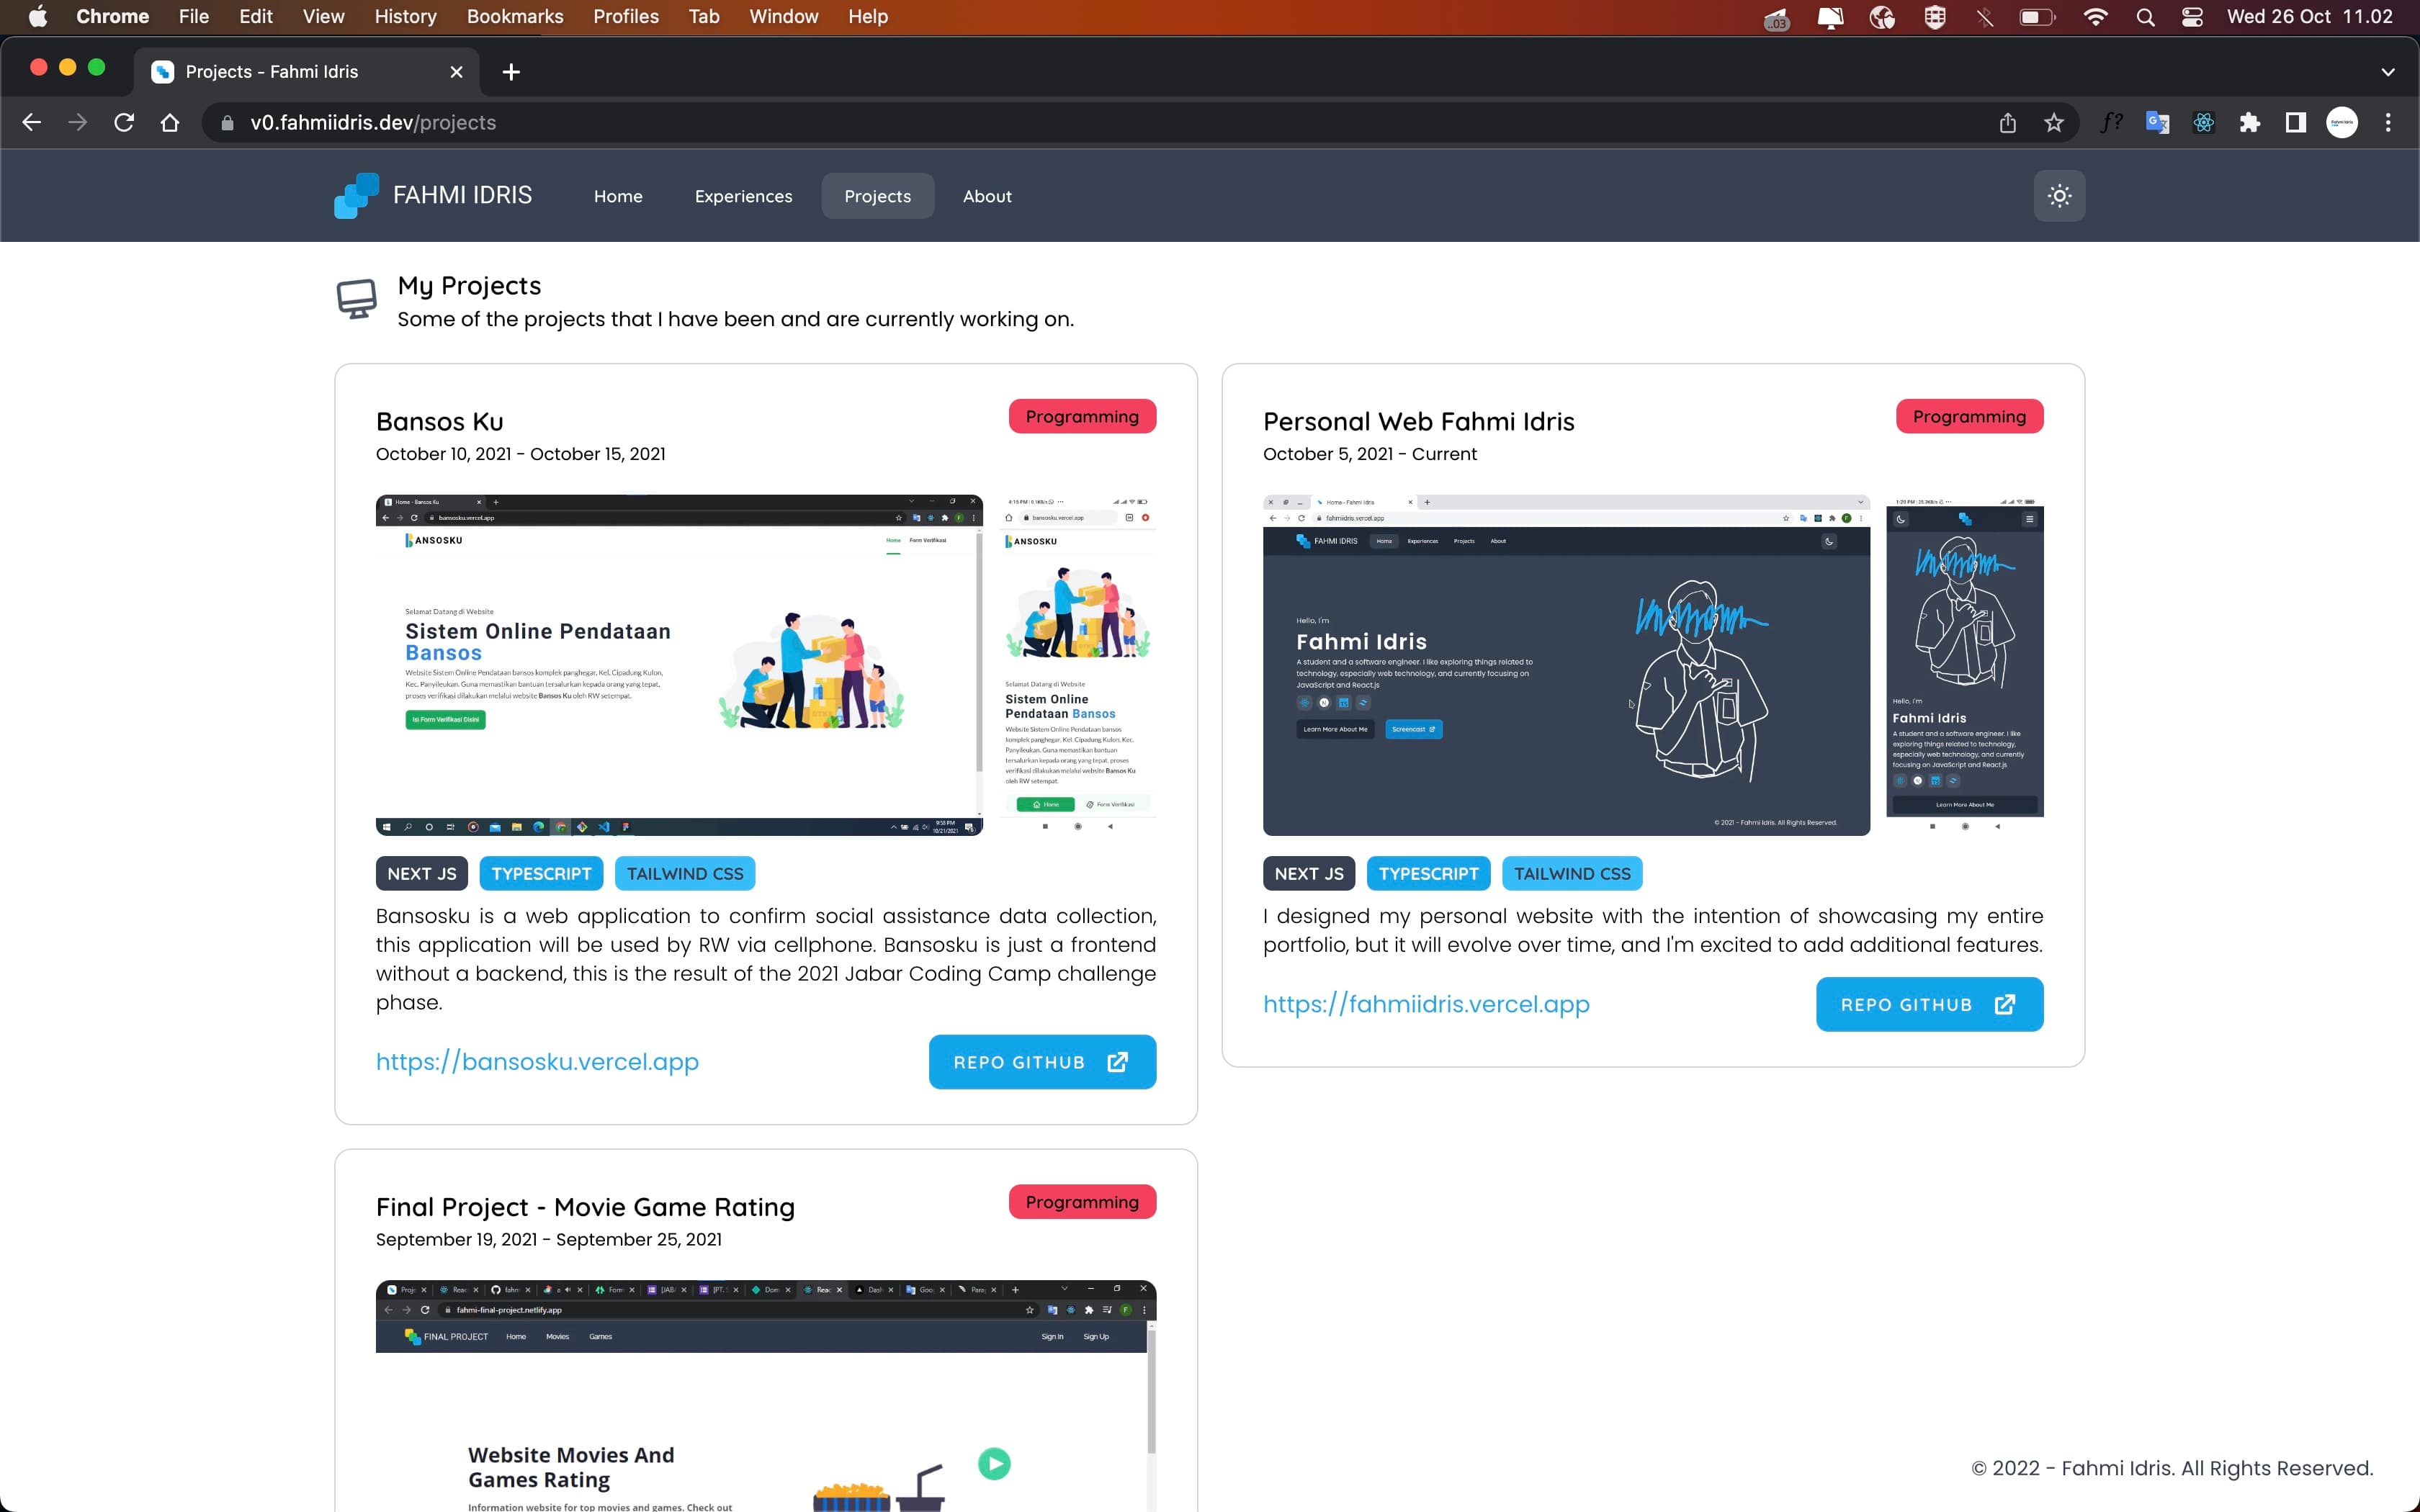Open the Control Center icon
Image resolution: width=2420 pixels, height=1512 pixels.
2192,17
